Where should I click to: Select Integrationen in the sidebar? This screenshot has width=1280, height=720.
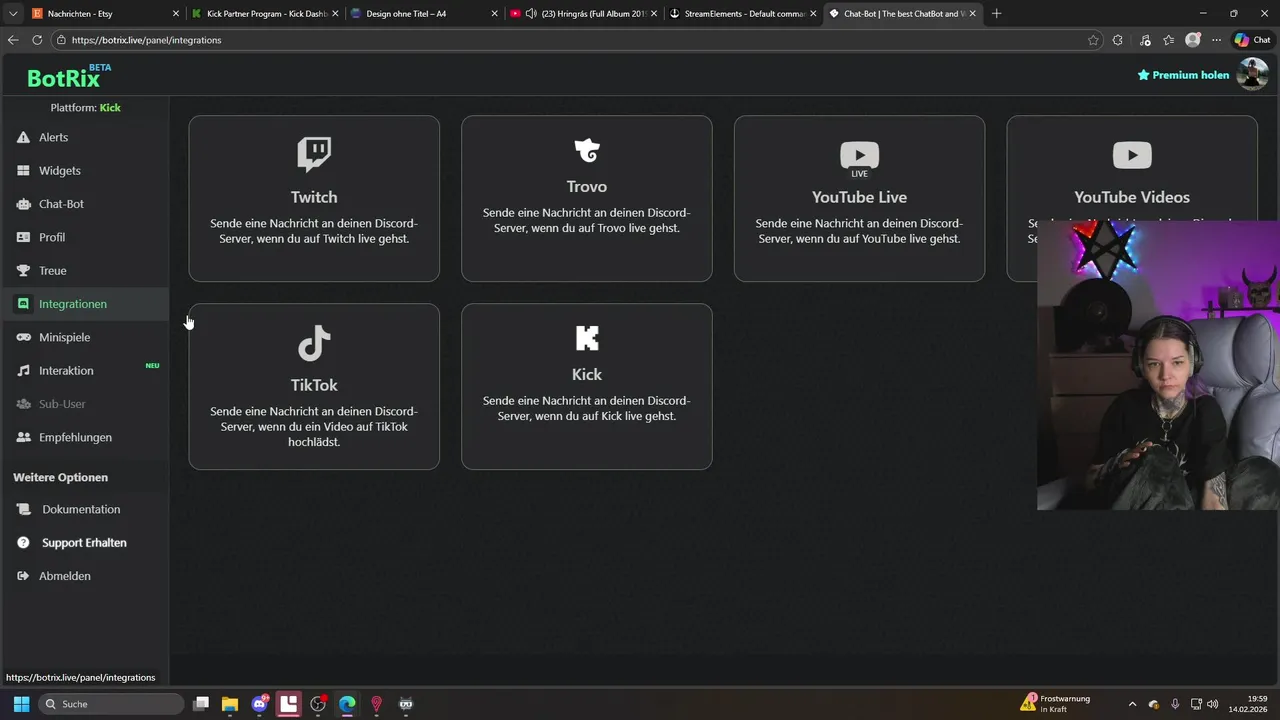coord(84,304)
